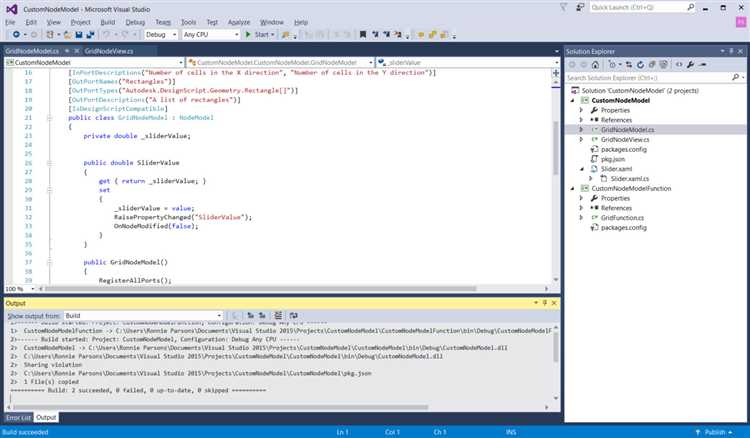Screen dimensions: 750x438
Task: Click the Redo arrow in toolbar
Action: [x=125, y=34]
